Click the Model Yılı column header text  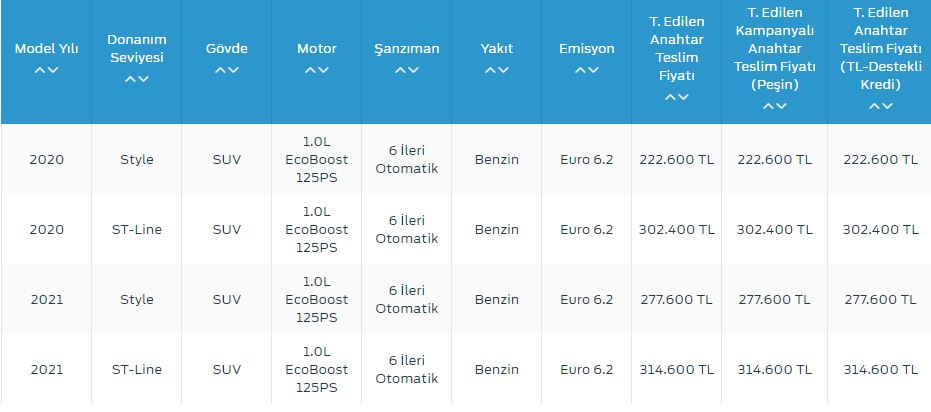(x=46, y=48)
